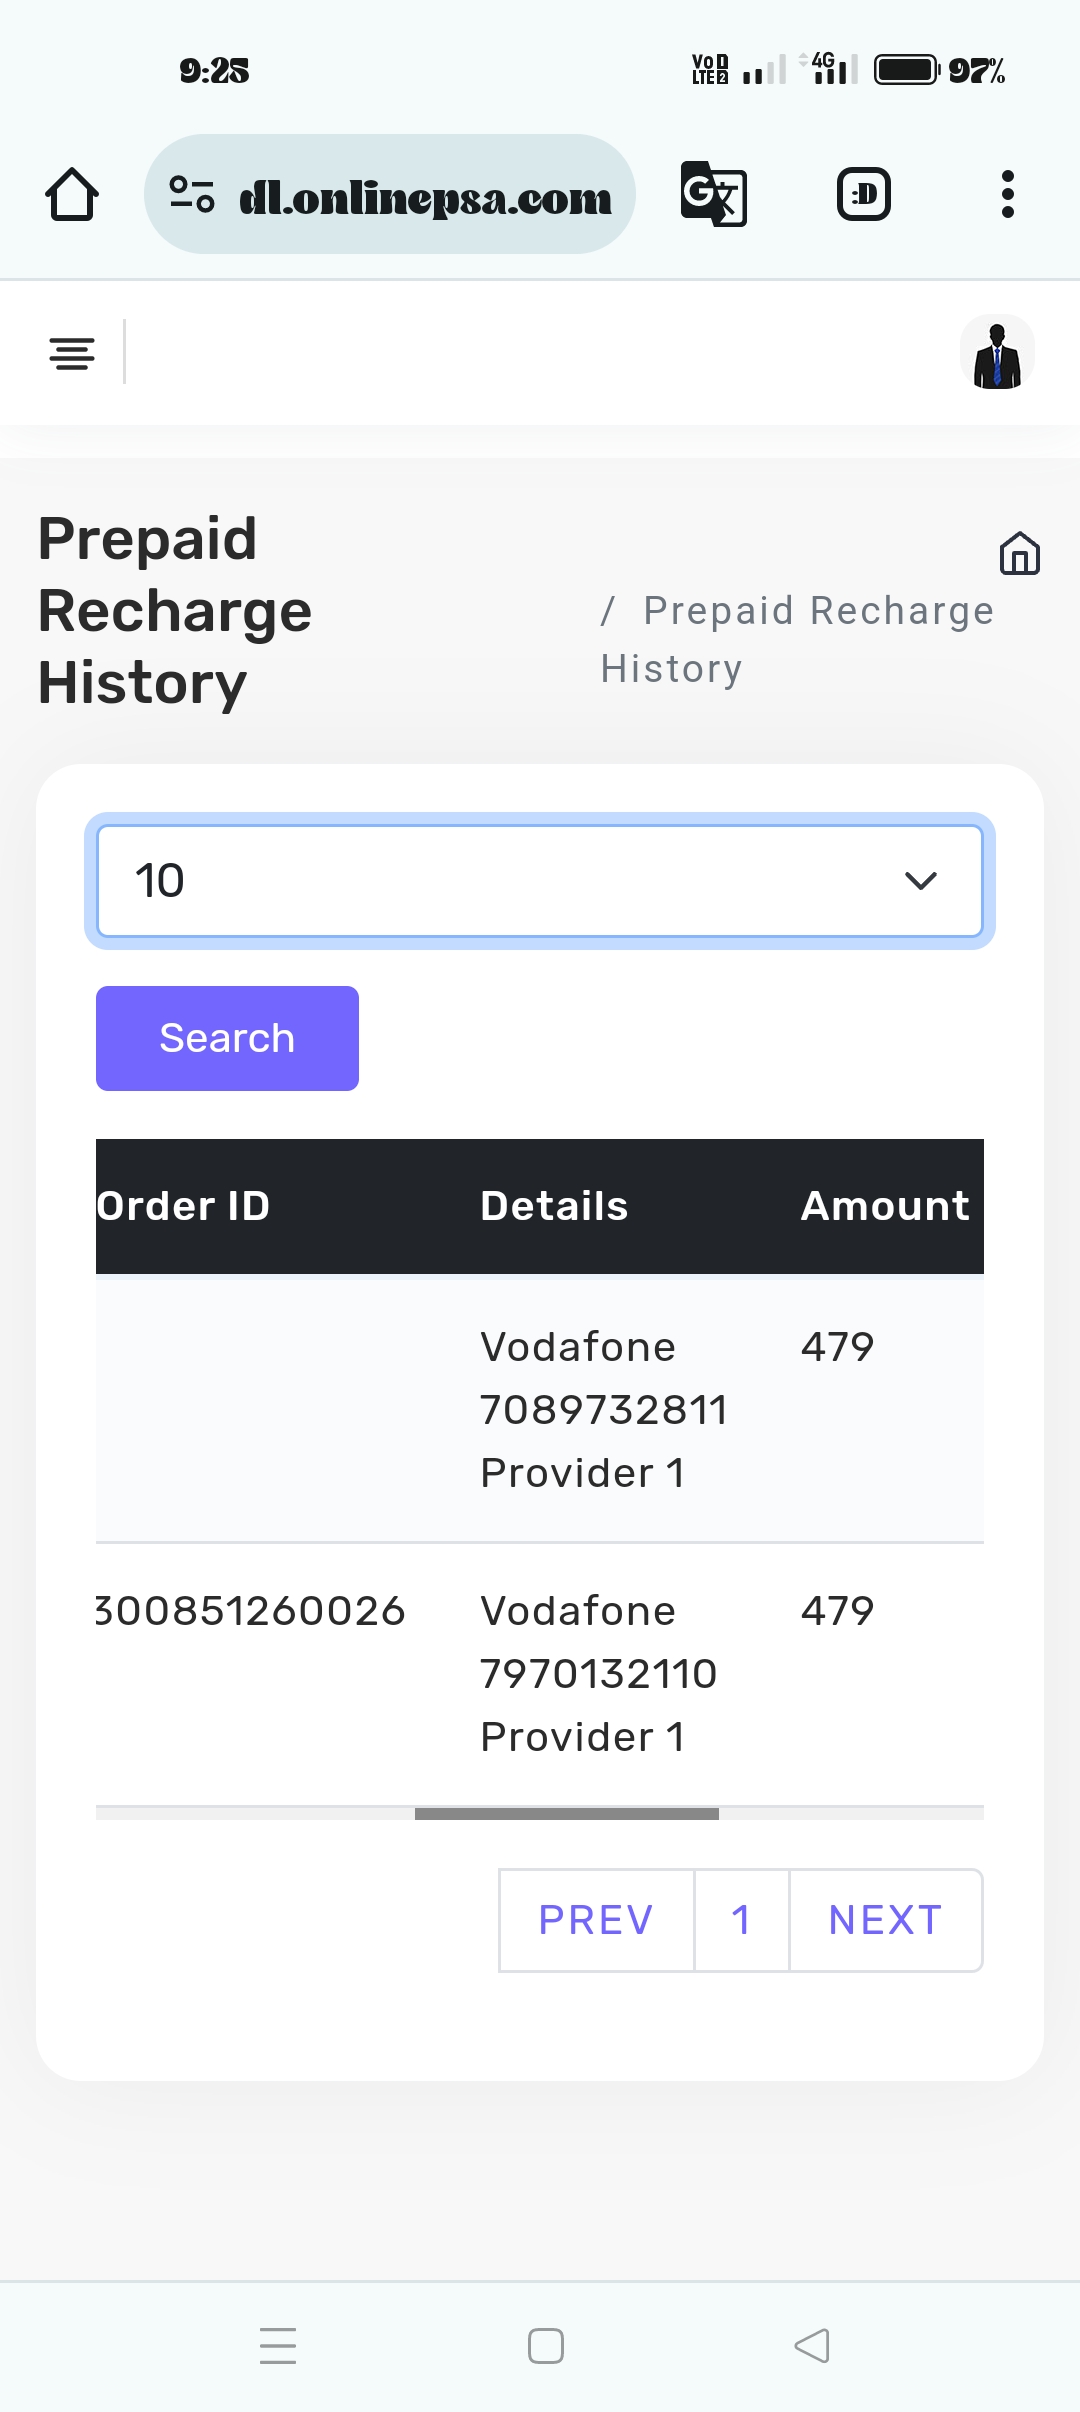Tap the browser home icon
This screenshot has width=1080, height=2412.
click(72, 194)
